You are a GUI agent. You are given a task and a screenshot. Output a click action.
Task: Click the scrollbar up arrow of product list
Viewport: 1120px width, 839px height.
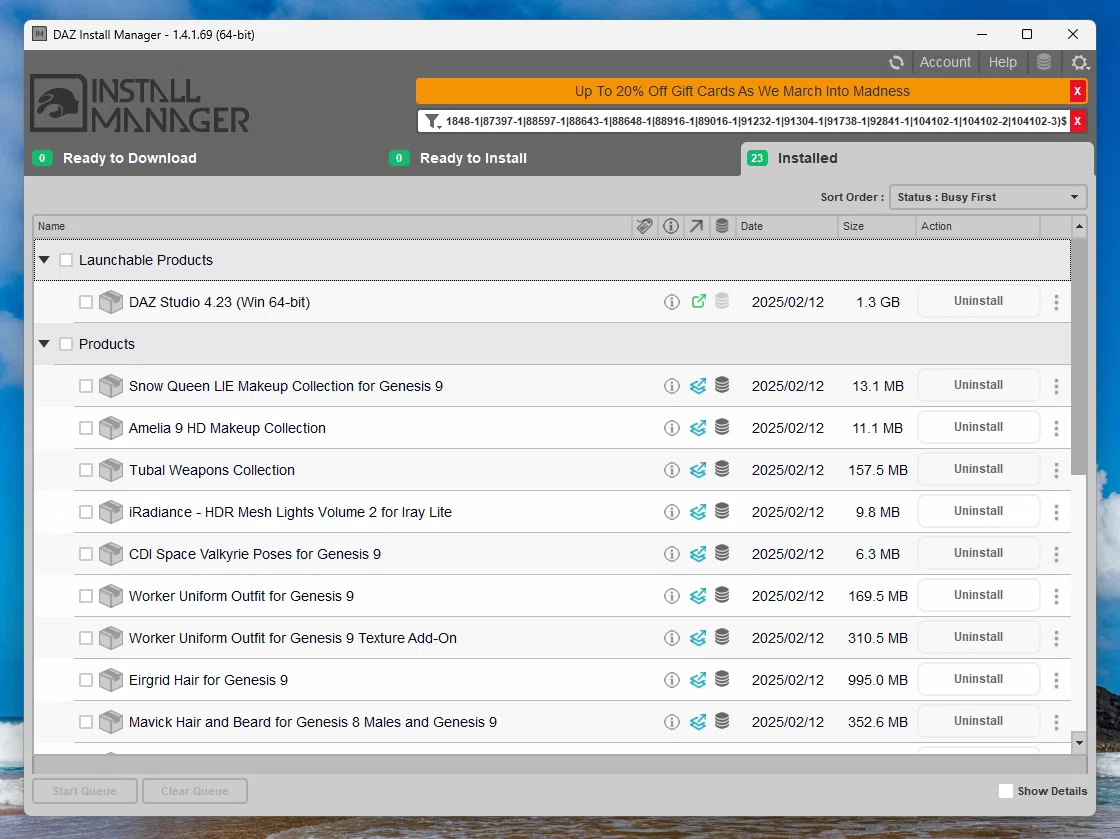click(1079, 226)
